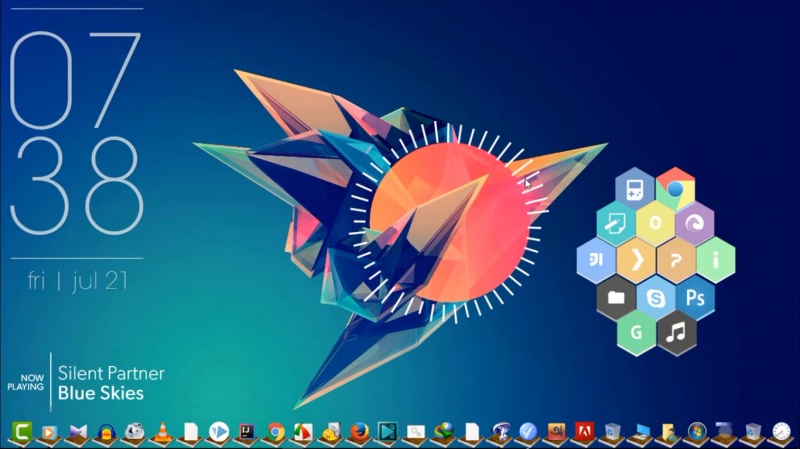Open the orange-play media player dock icon
The image size is (800, 449).
point(49,433)
